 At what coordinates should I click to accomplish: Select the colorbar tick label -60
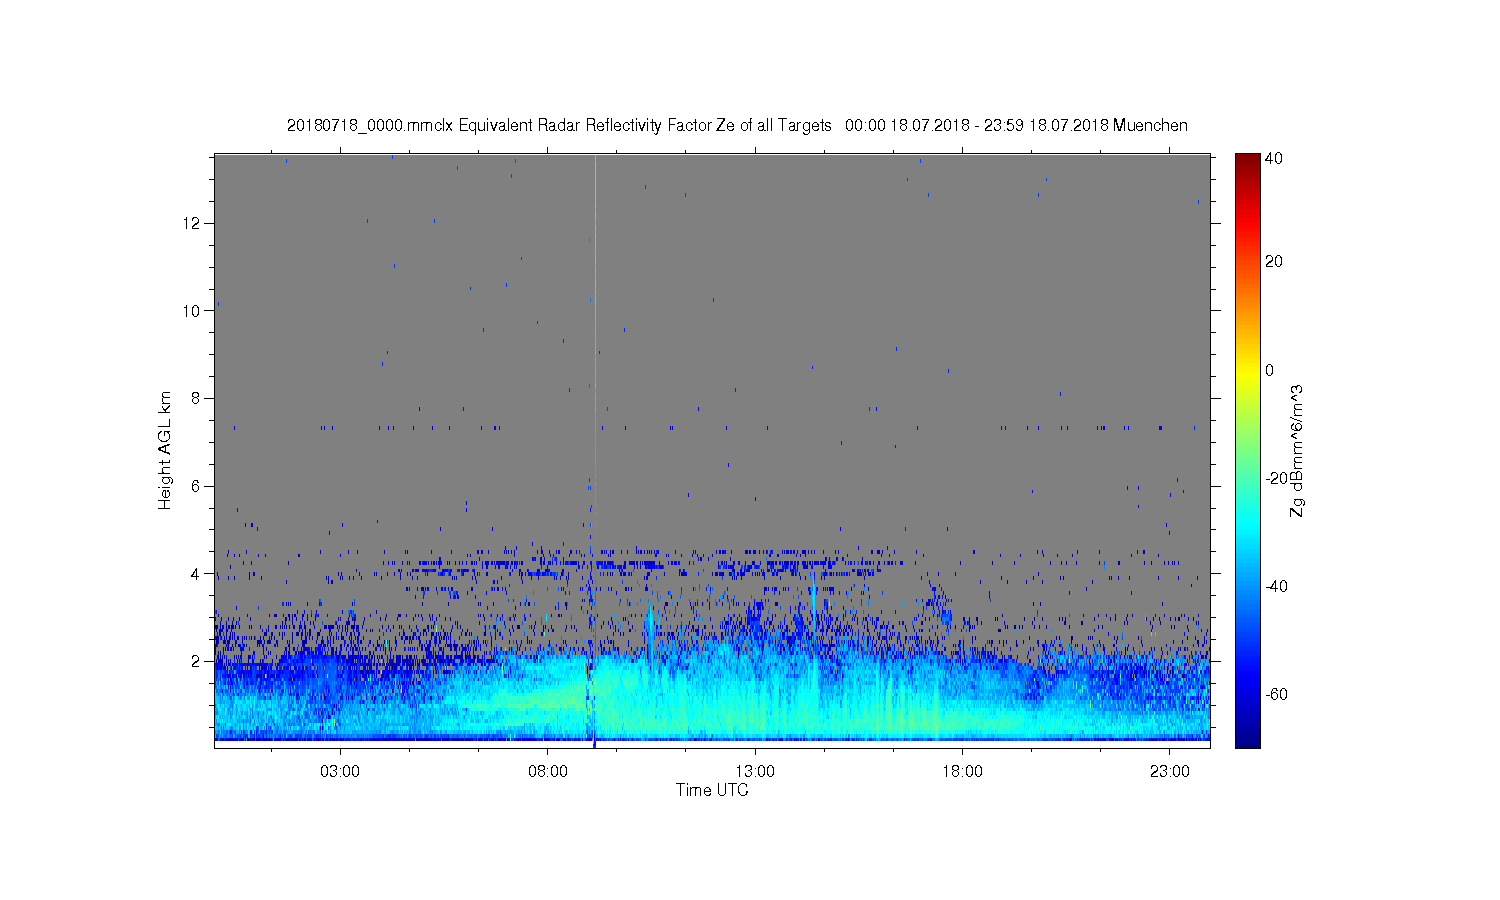[x=1276, y=695]
